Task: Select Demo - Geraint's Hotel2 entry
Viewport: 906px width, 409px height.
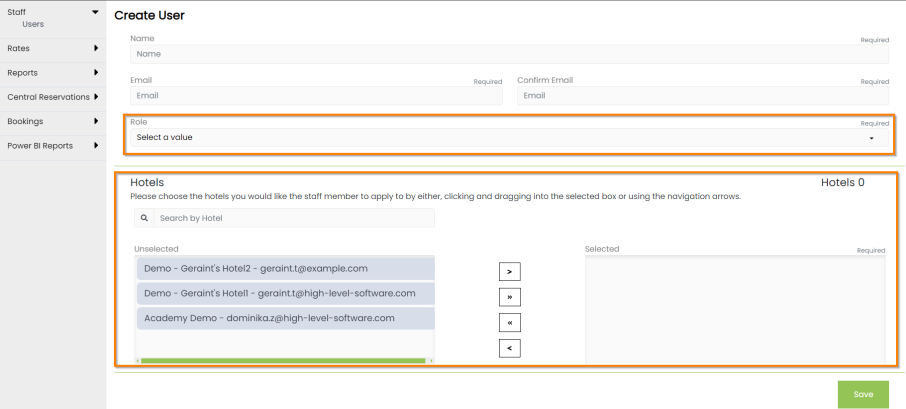Action: (284, 268)
